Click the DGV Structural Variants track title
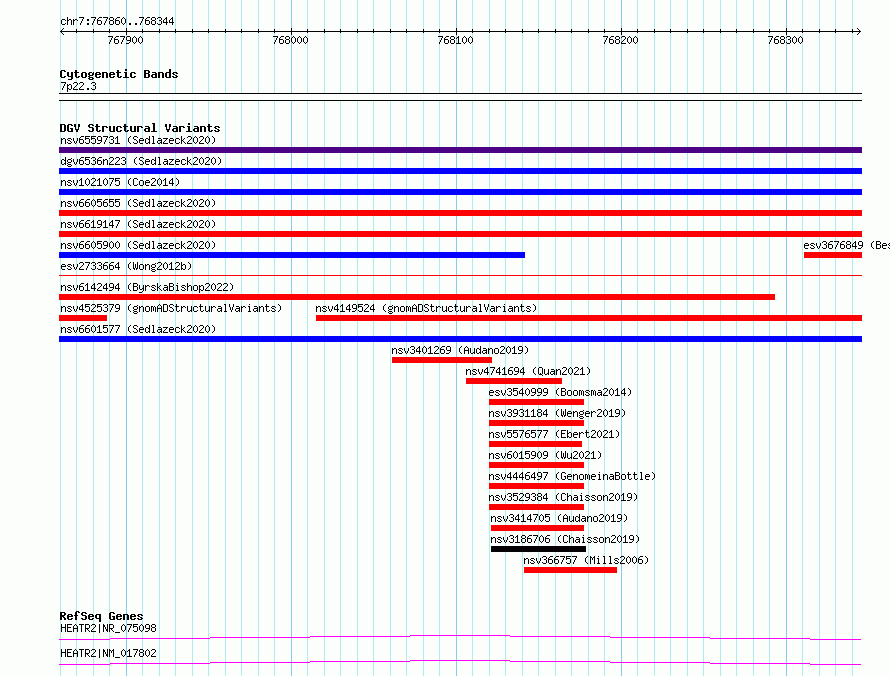This screenshot has height=676, width=890. [x=140, y=128]
